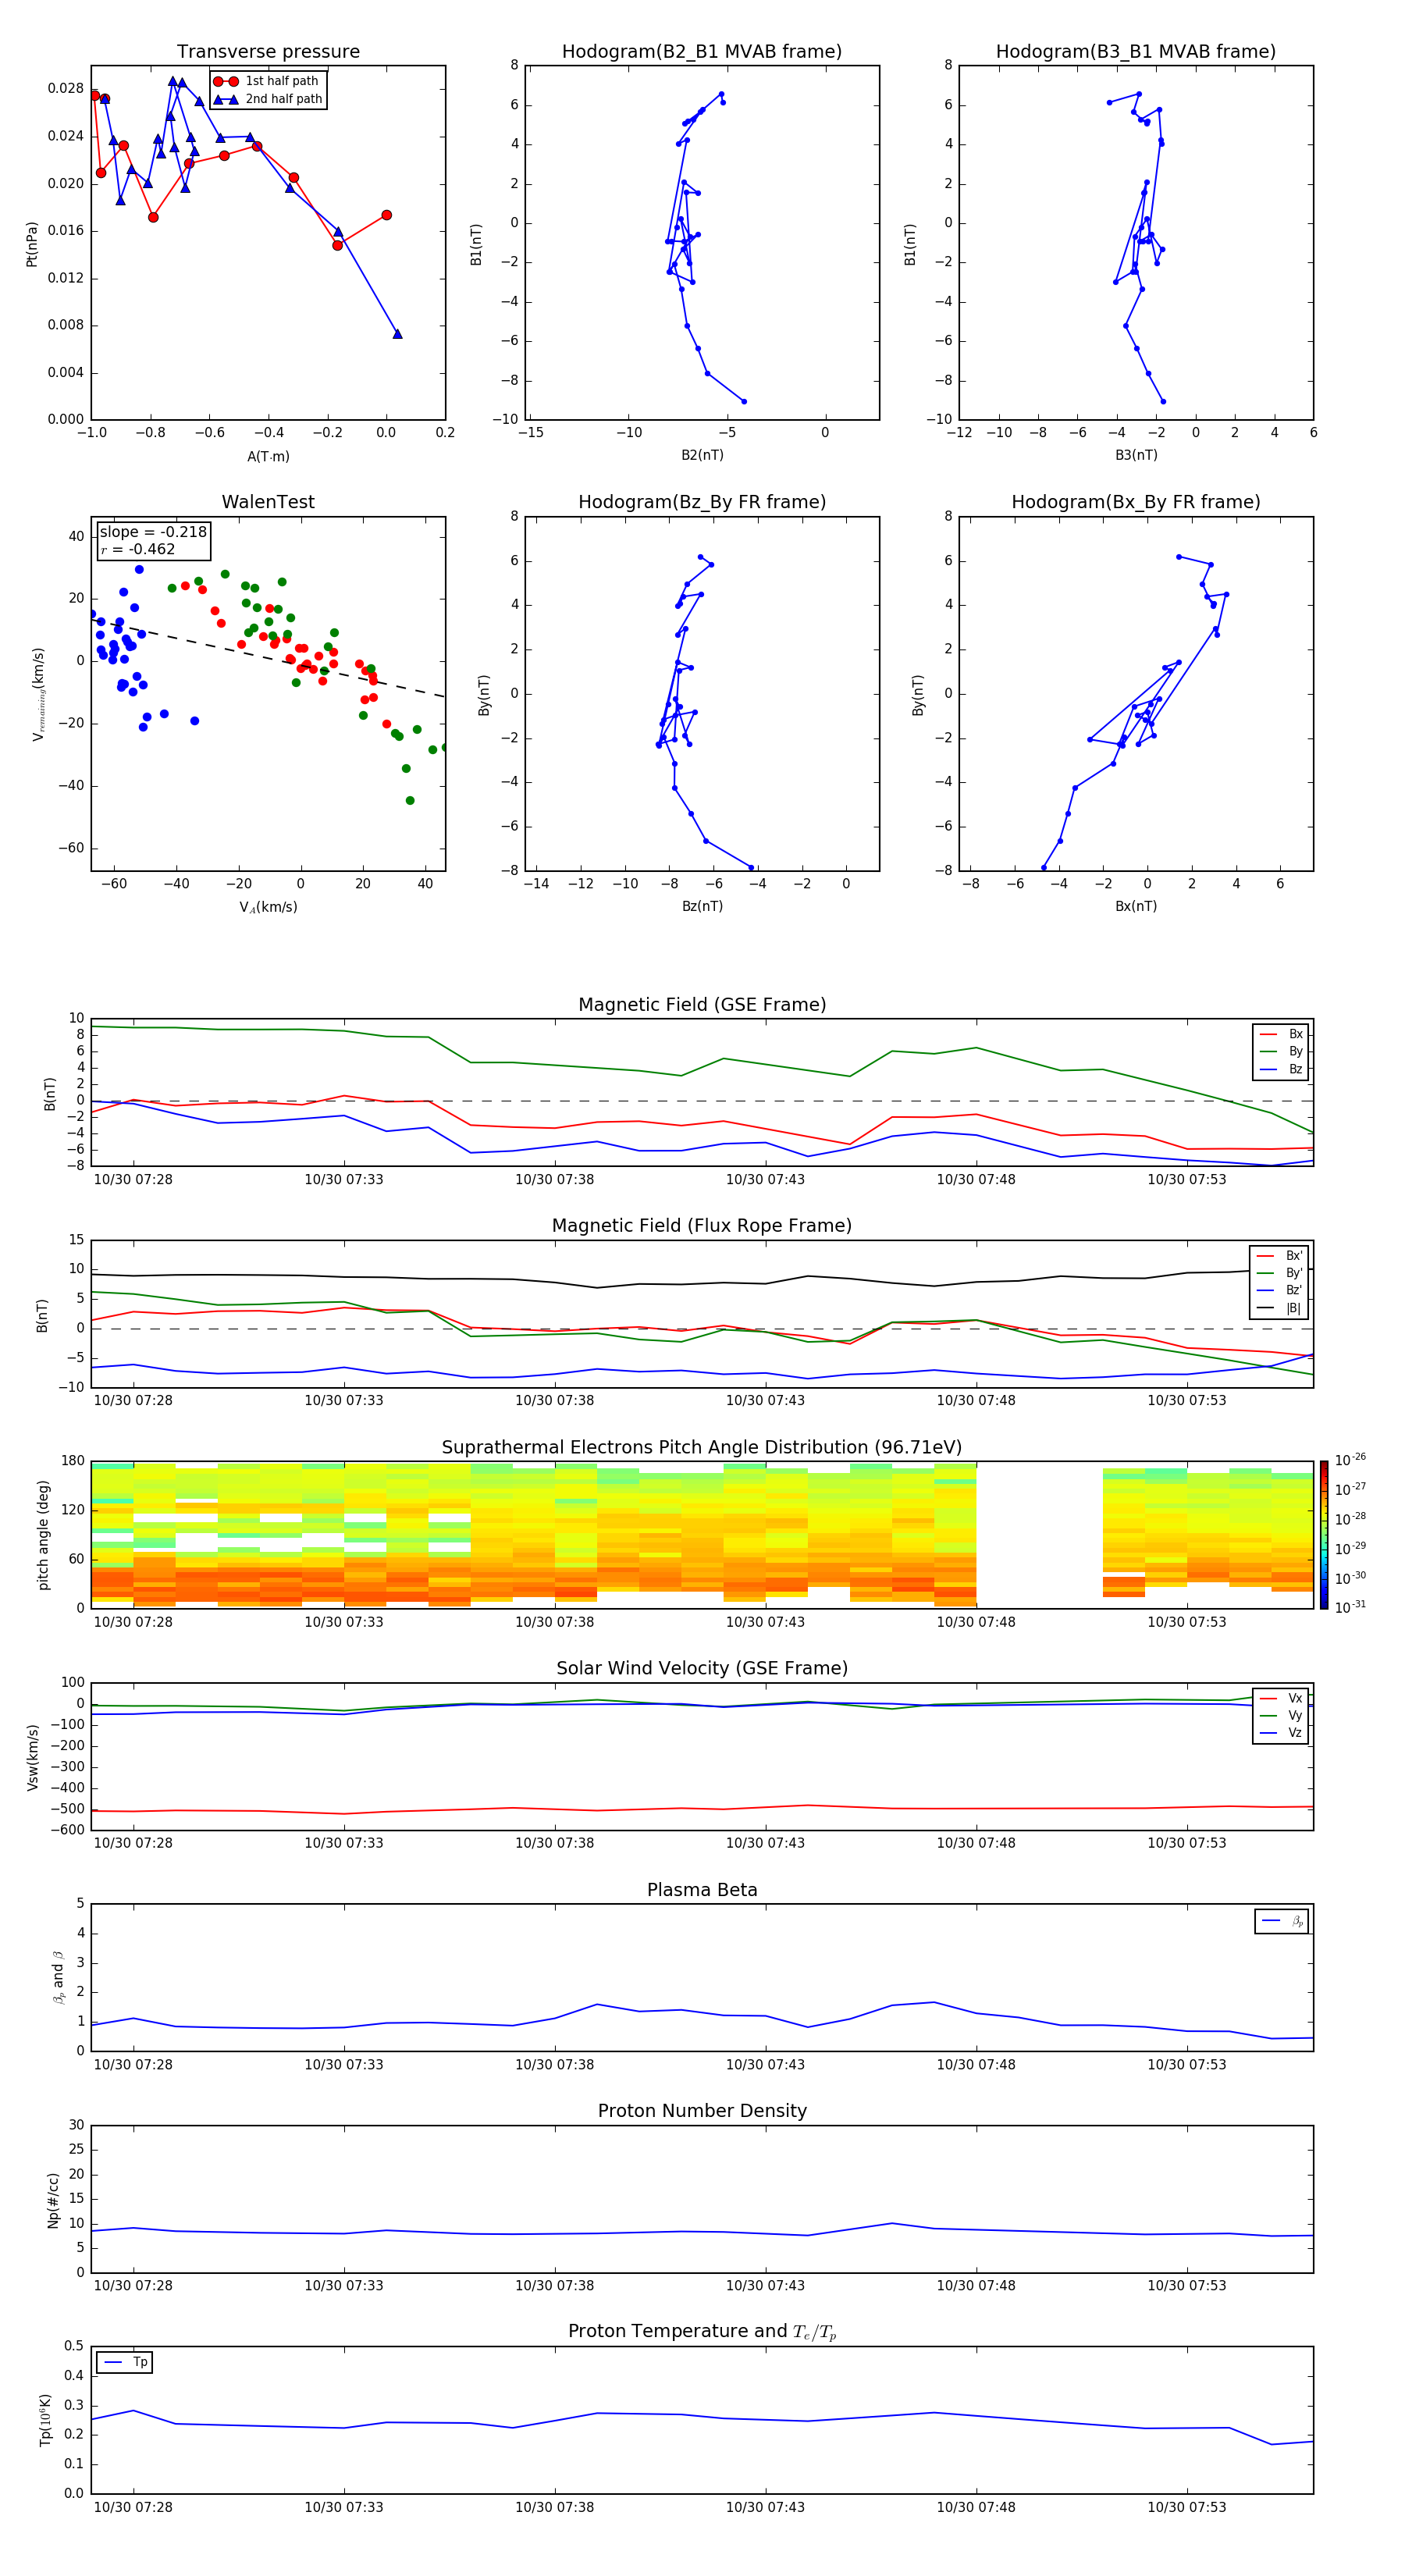Click the '1st half path' legend entry
This screenshot has height=2576, width=1405.
click(266, 81)
